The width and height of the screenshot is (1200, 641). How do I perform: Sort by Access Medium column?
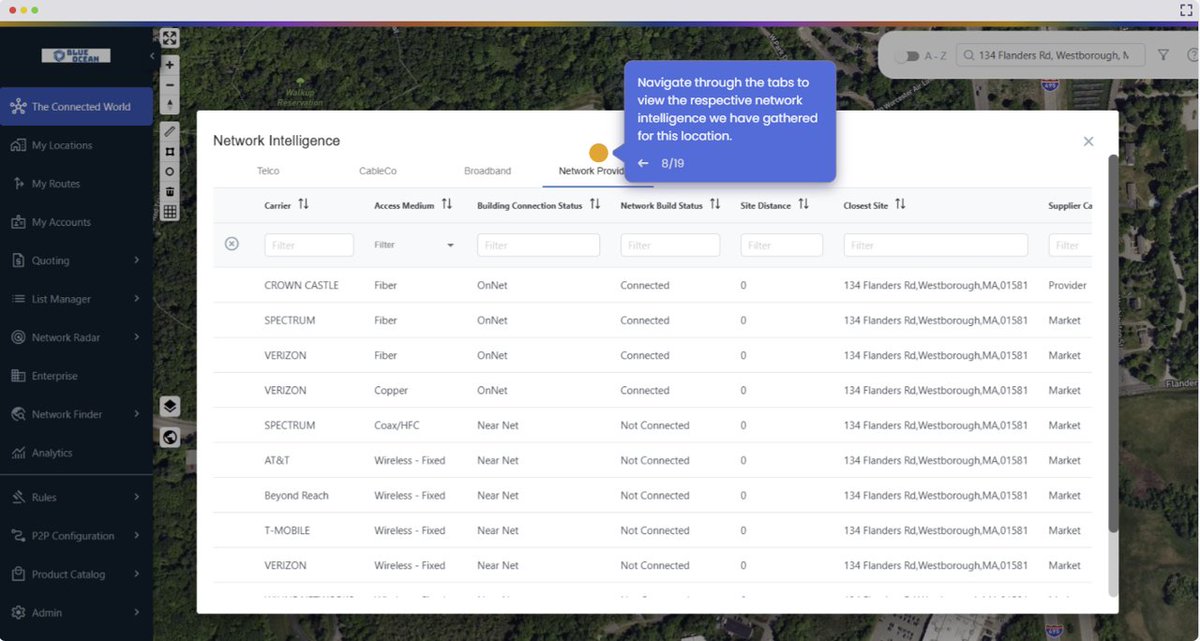point(447,204)
